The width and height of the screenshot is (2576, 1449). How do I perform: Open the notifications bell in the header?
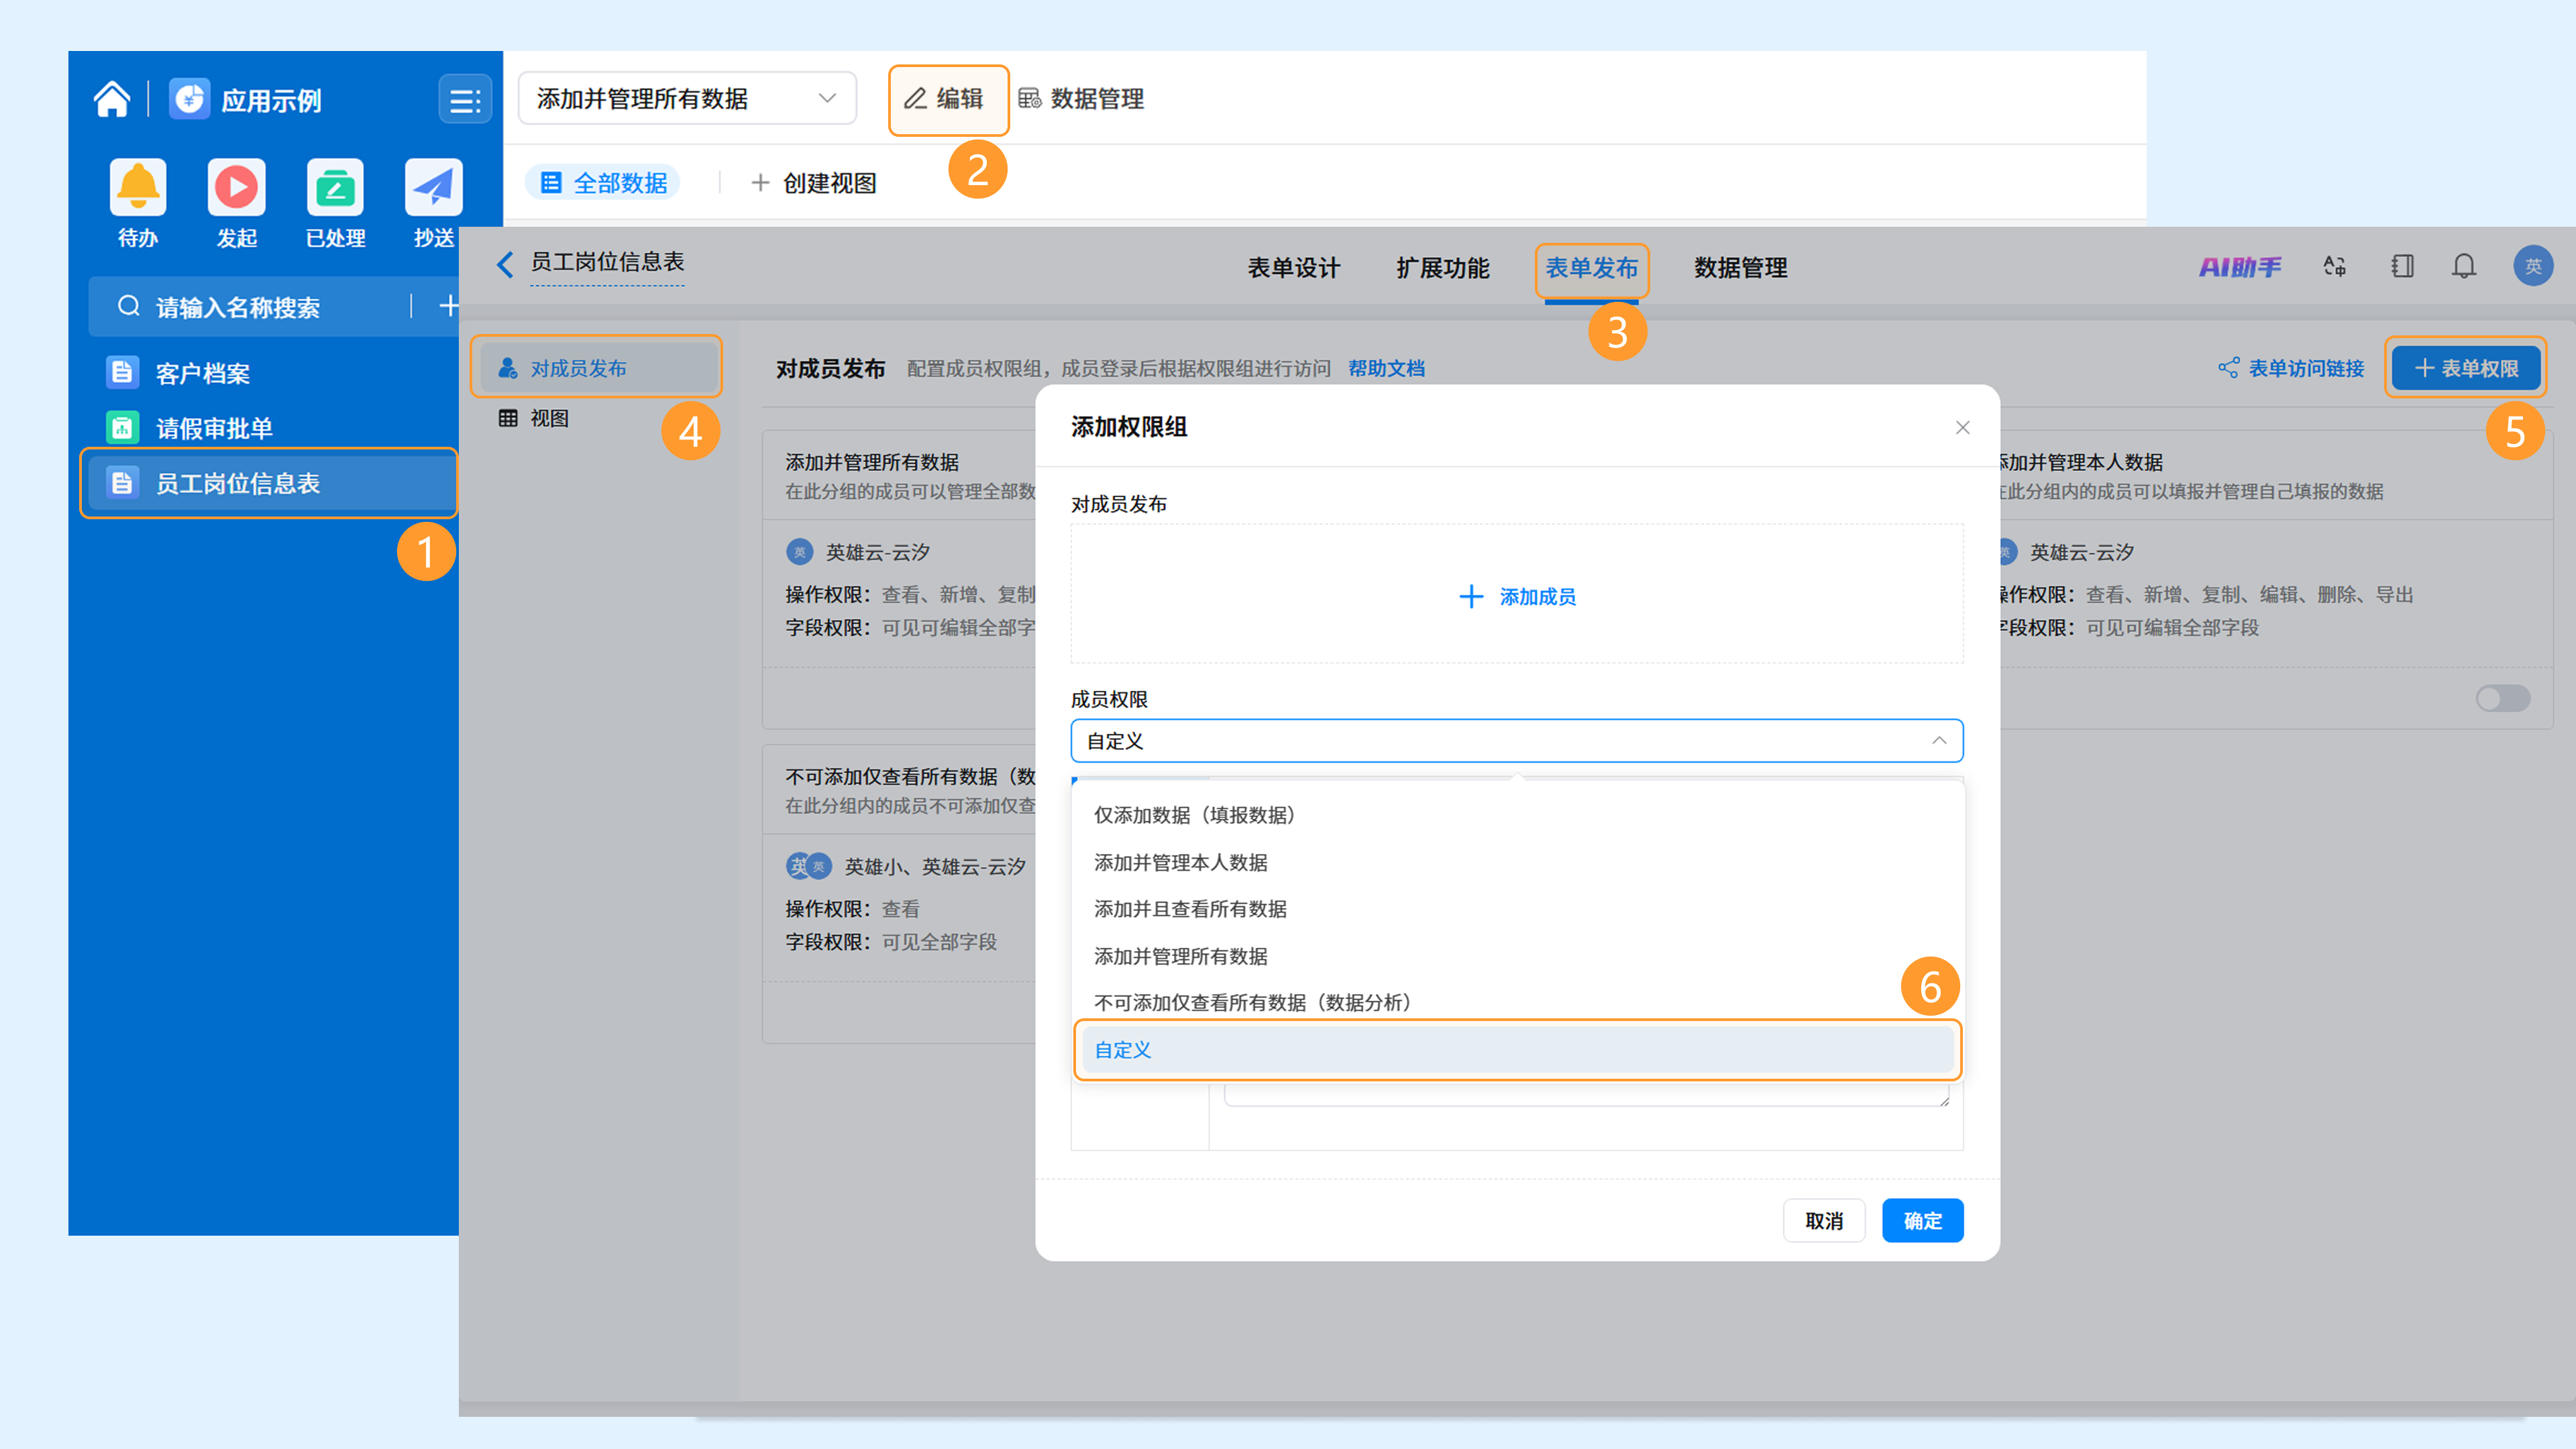coord(2464,266)
